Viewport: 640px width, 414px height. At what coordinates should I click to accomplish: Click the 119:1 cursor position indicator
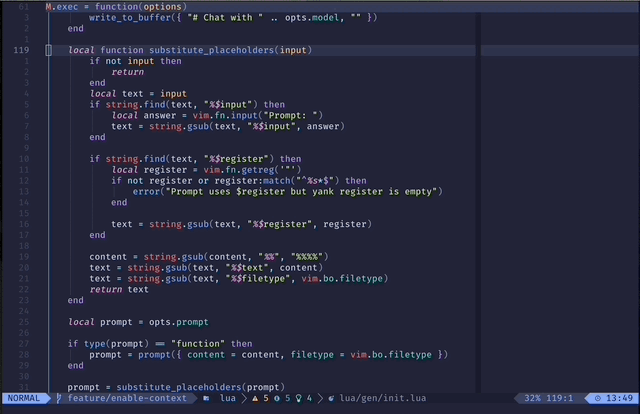point(560,398)
